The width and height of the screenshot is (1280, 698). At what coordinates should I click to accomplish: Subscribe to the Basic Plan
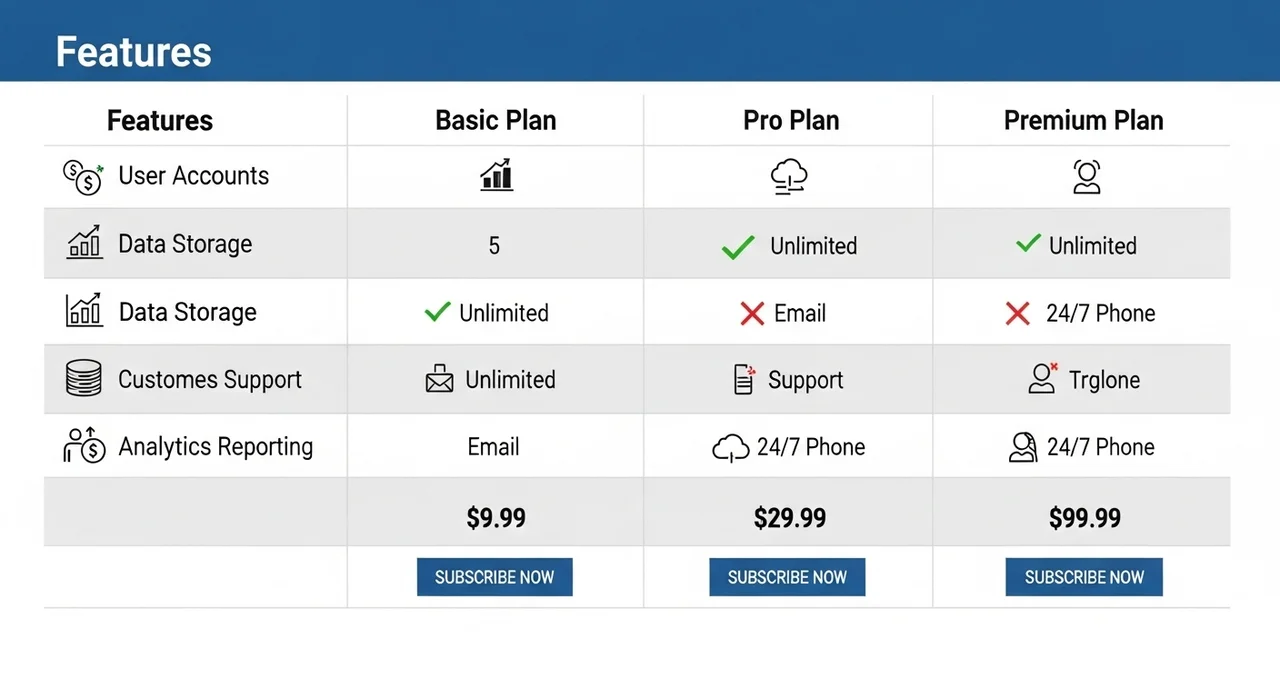pos(494,577)
